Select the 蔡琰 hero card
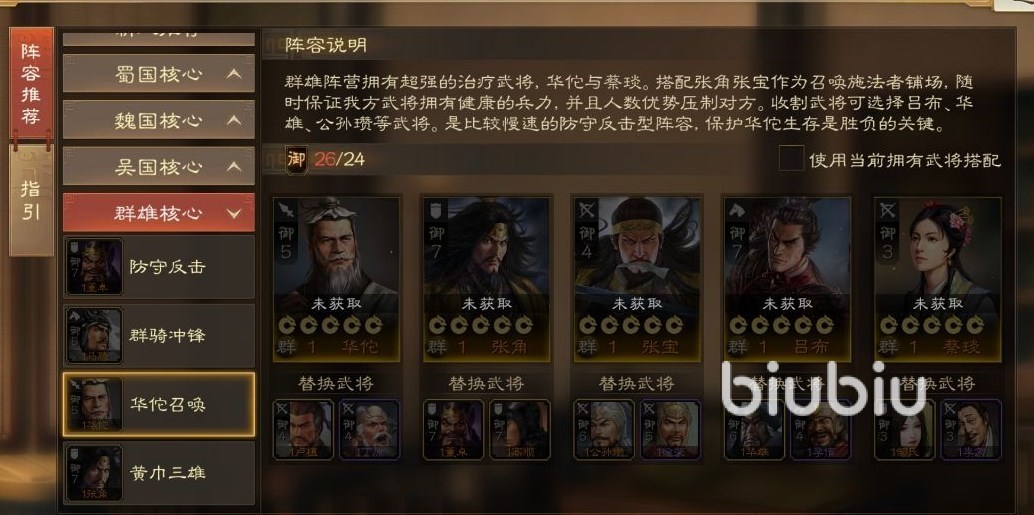 [x=938, y=279]
